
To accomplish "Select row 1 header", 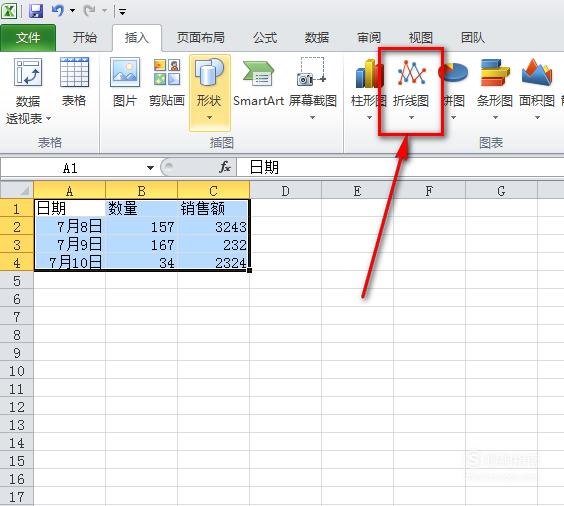I will click(x=17, y=208).
